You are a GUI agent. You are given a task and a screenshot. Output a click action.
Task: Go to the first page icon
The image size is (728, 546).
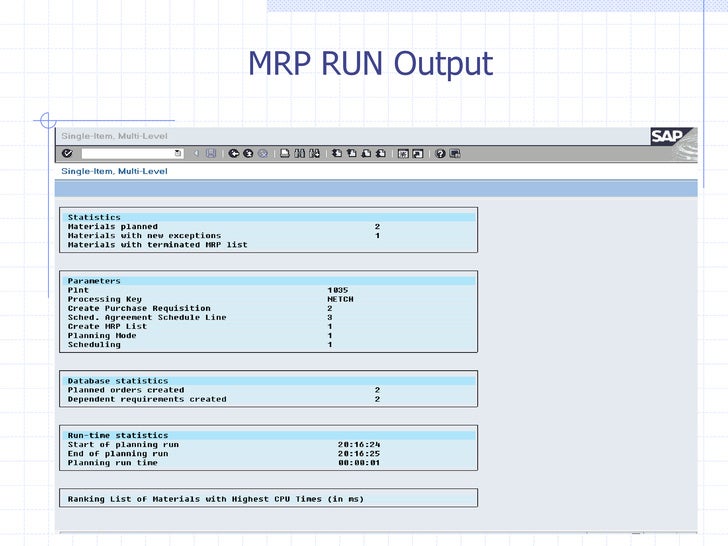pyautogui.click(x=337, y=153)
